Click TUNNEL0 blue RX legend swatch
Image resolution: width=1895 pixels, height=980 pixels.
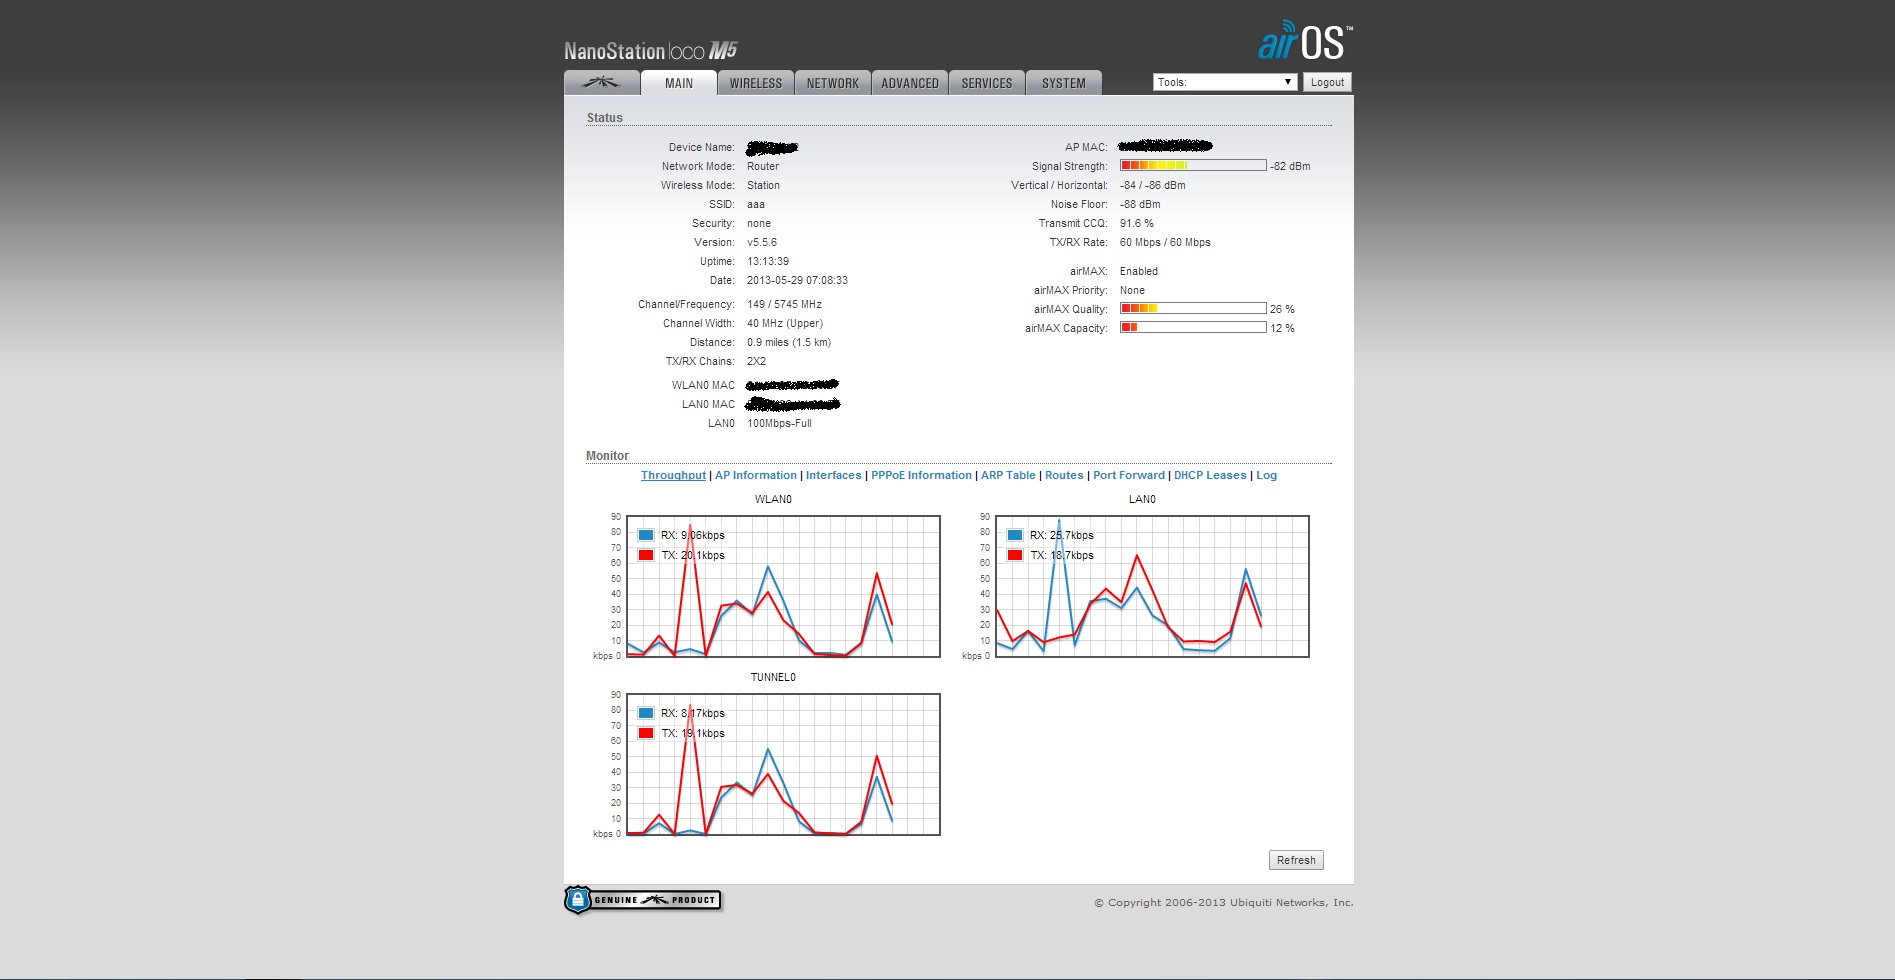(x=646, y=713)
